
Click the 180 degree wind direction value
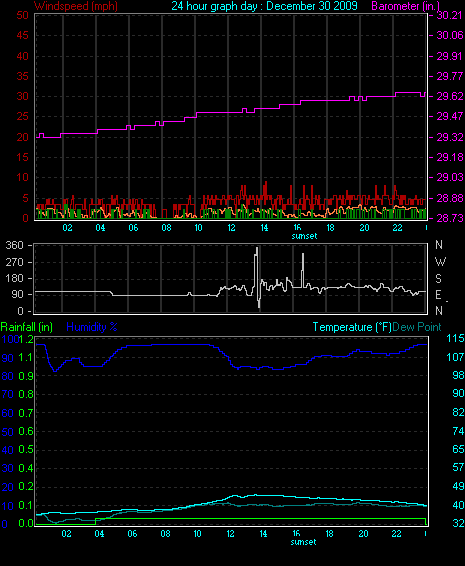pos(14,278)
